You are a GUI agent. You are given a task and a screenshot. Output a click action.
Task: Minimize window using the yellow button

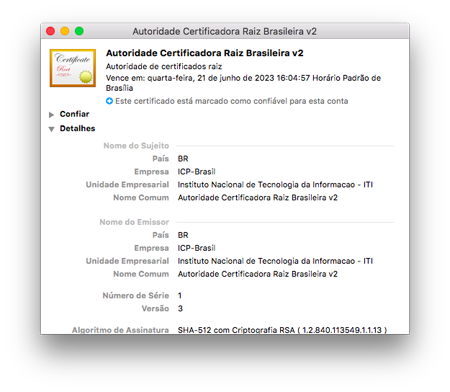(x=65, y=31)
